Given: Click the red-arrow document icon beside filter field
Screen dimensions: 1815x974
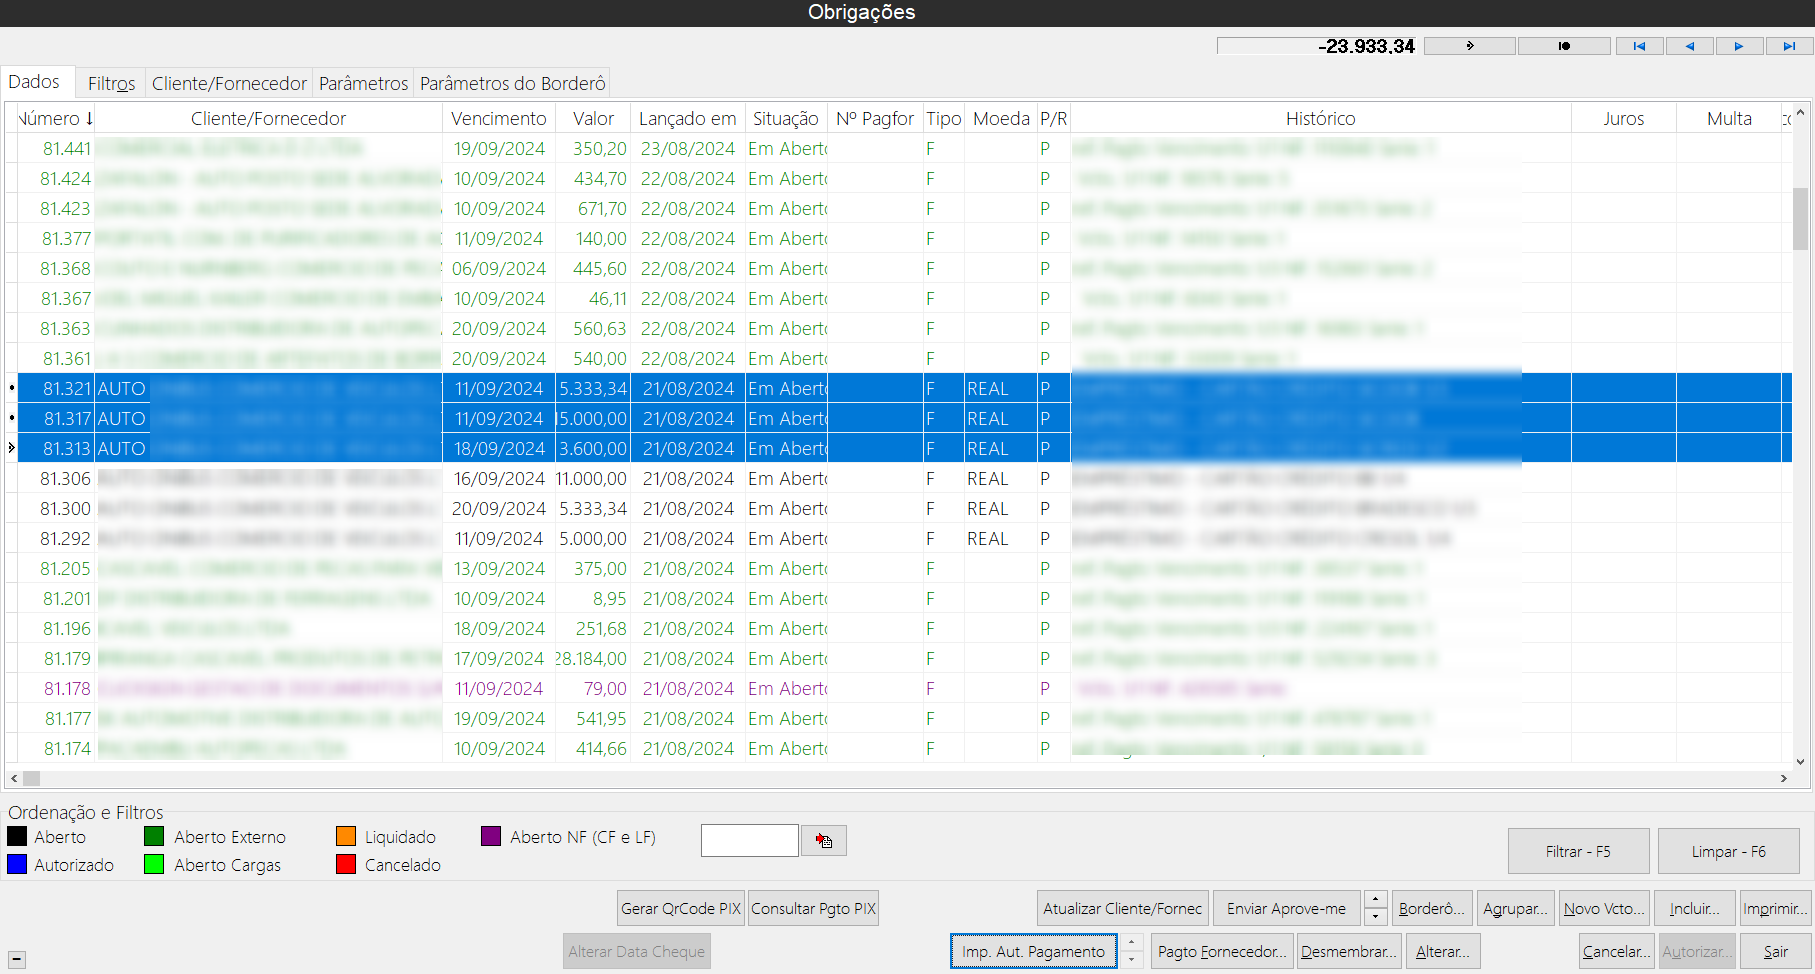Looking at the screenshot, I should click(824, 841).
